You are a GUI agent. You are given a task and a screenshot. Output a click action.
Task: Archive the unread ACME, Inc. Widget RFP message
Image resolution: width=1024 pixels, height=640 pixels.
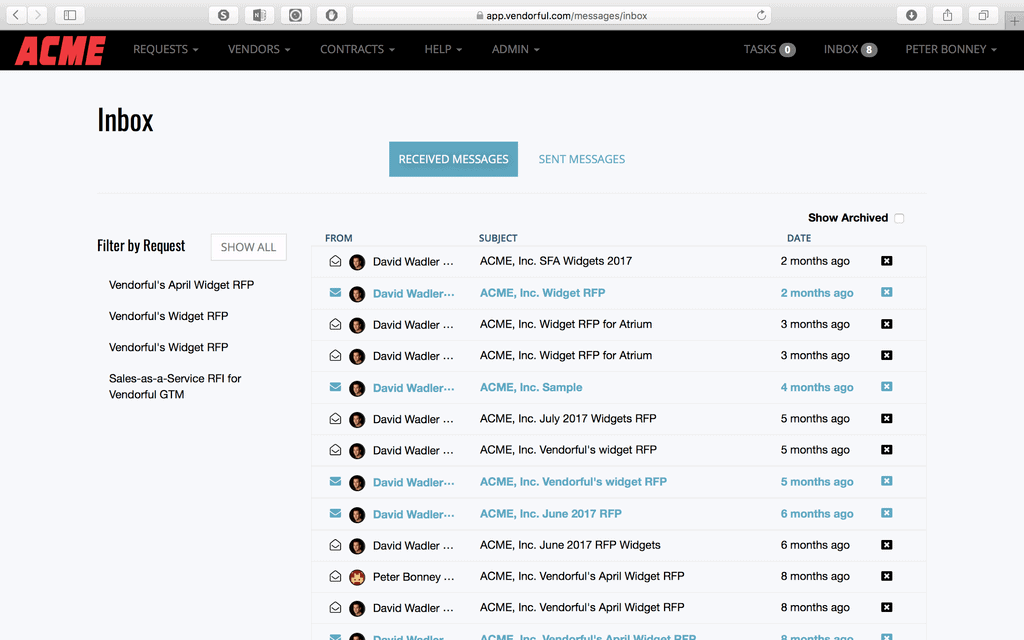(x=886, y=293)
